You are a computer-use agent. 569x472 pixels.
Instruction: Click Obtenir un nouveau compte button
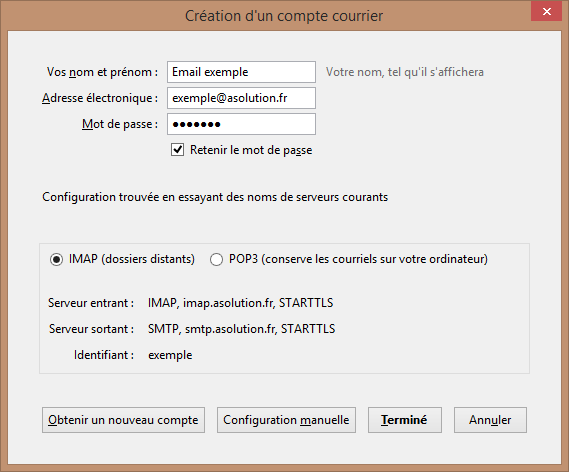[x=123, y=420]
